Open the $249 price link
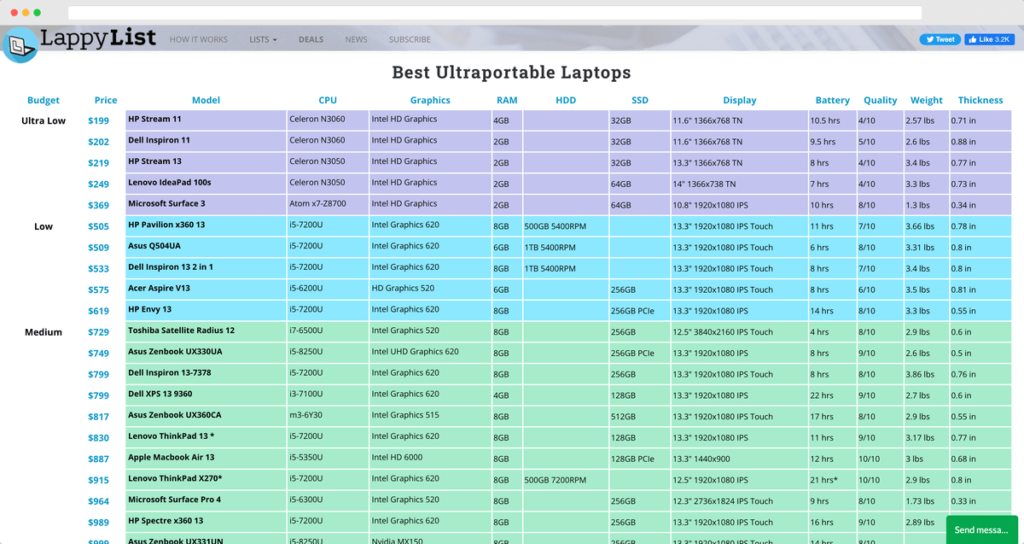 coord(99,184)
